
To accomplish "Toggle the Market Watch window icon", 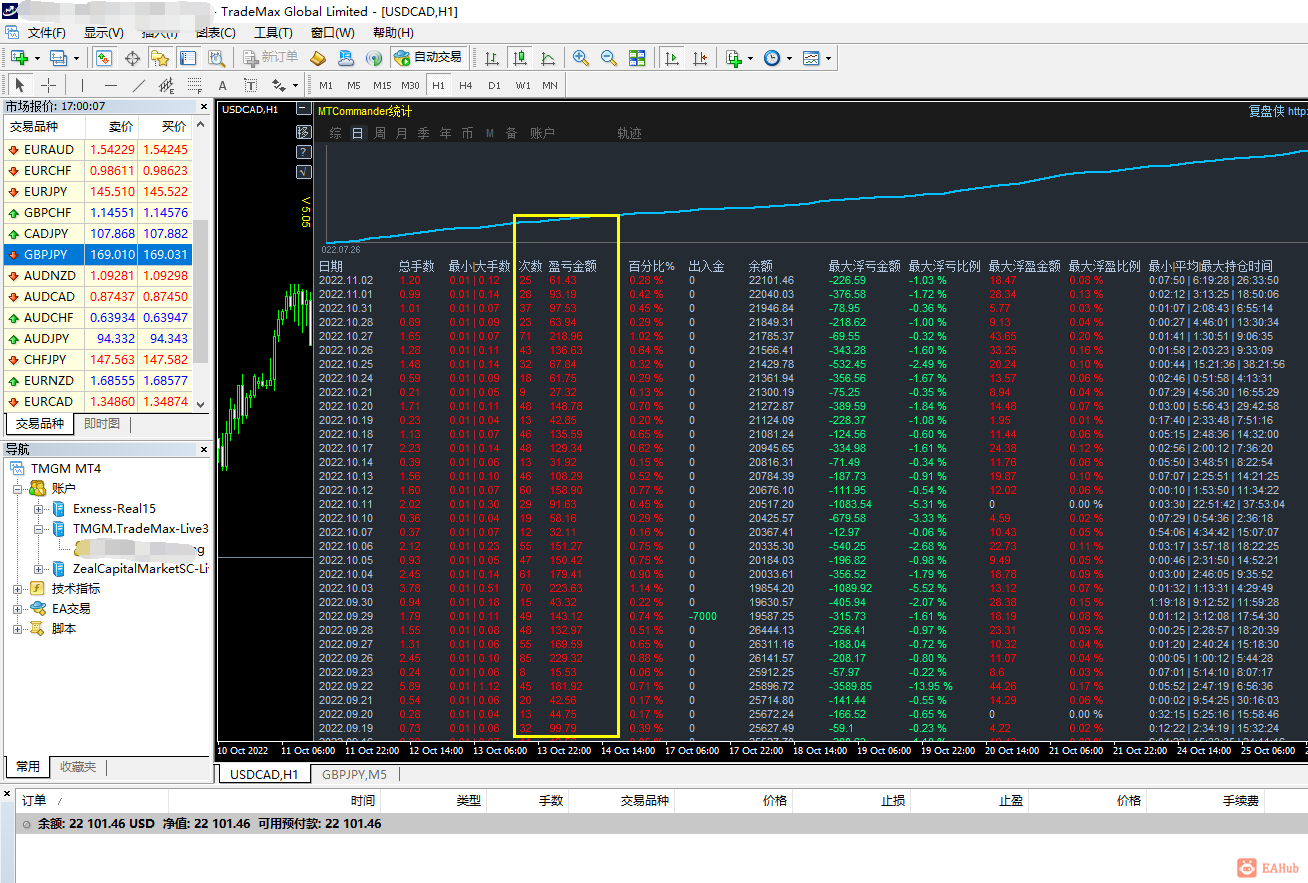I will (103, 58).
